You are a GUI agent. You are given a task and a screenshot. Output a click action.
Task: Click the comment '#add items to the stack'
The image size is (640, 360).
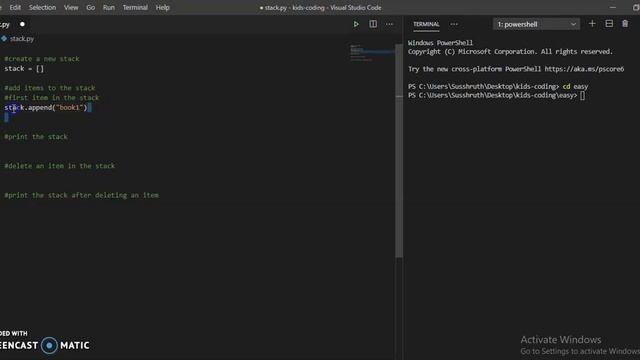pyautogui.click(x=49, y=88)
